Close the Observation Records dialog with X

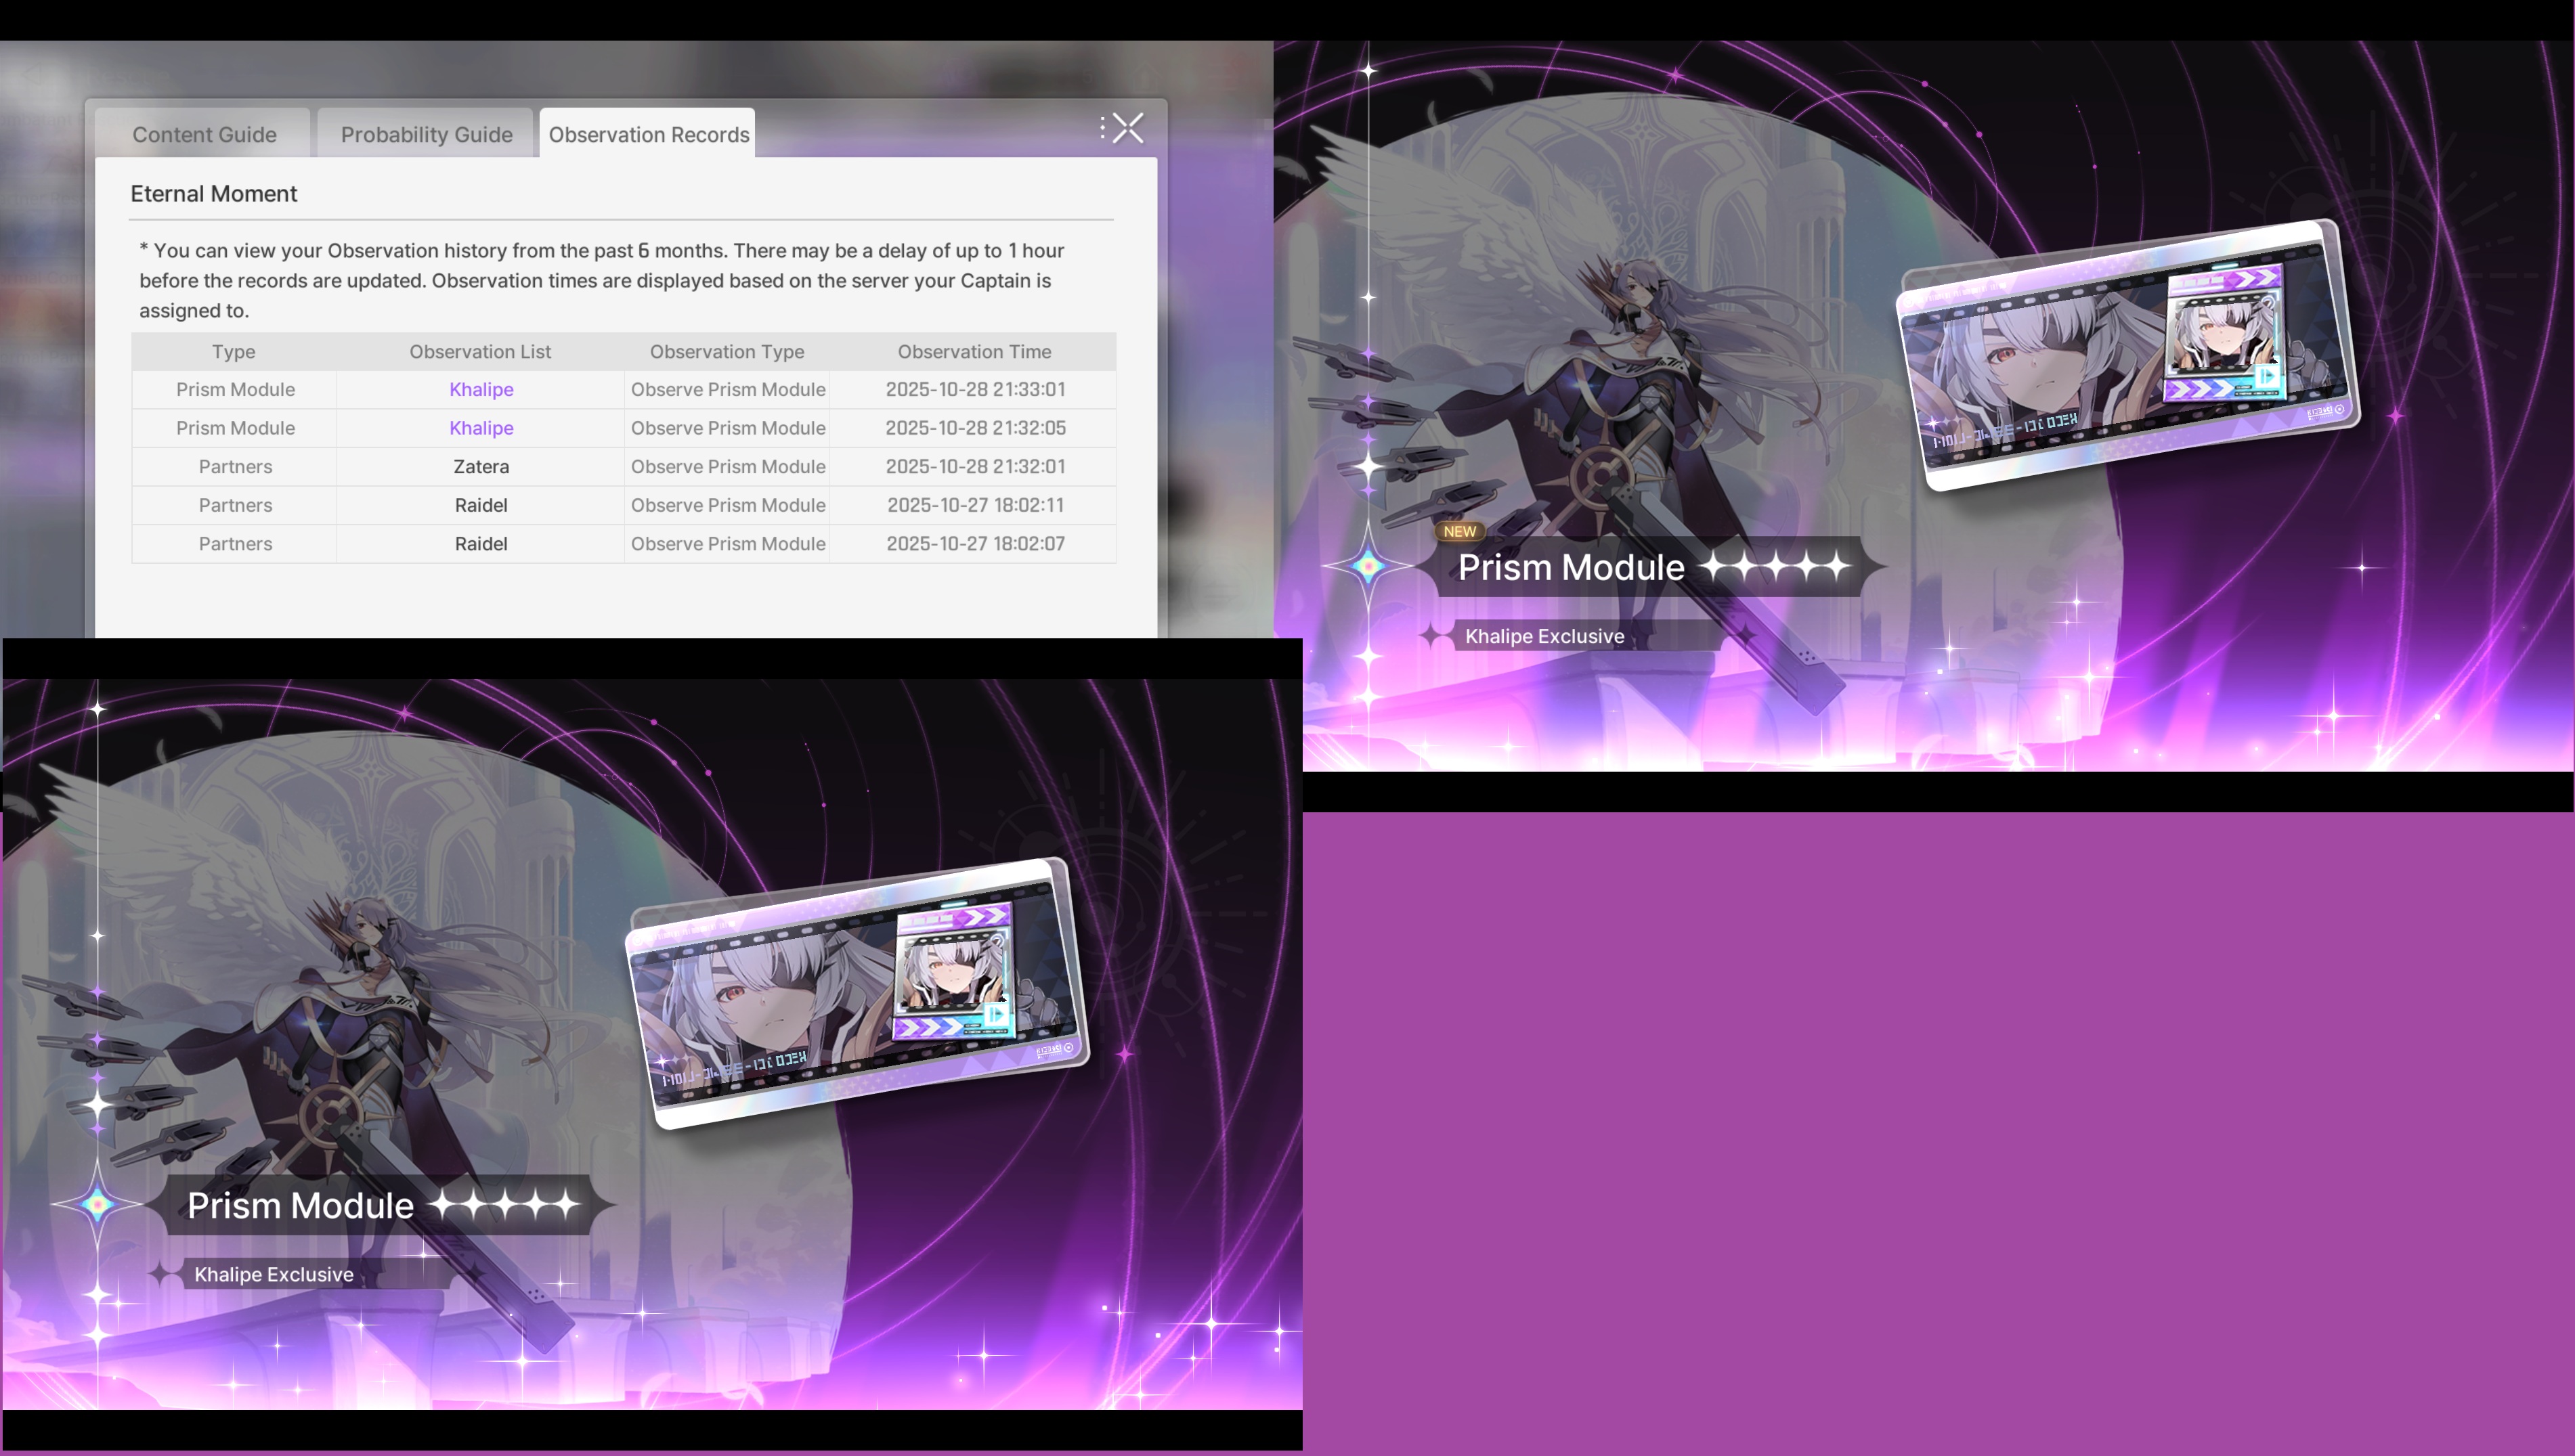click(1128, 128)
